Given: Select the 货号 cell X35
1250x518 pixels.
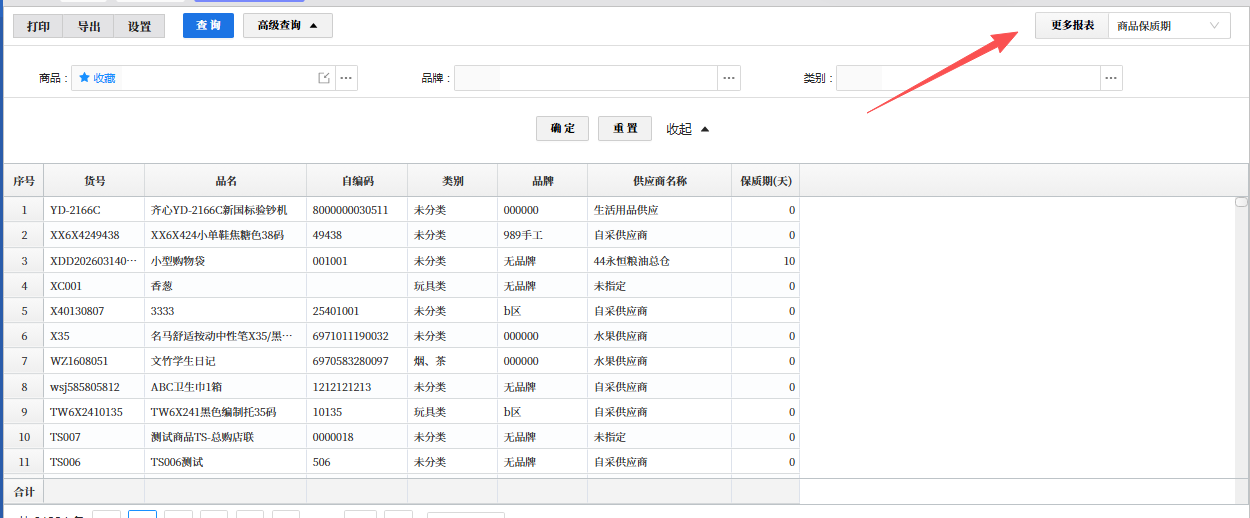Looking at the screenshot, I should pyautogui.click(x=95, y=336).
